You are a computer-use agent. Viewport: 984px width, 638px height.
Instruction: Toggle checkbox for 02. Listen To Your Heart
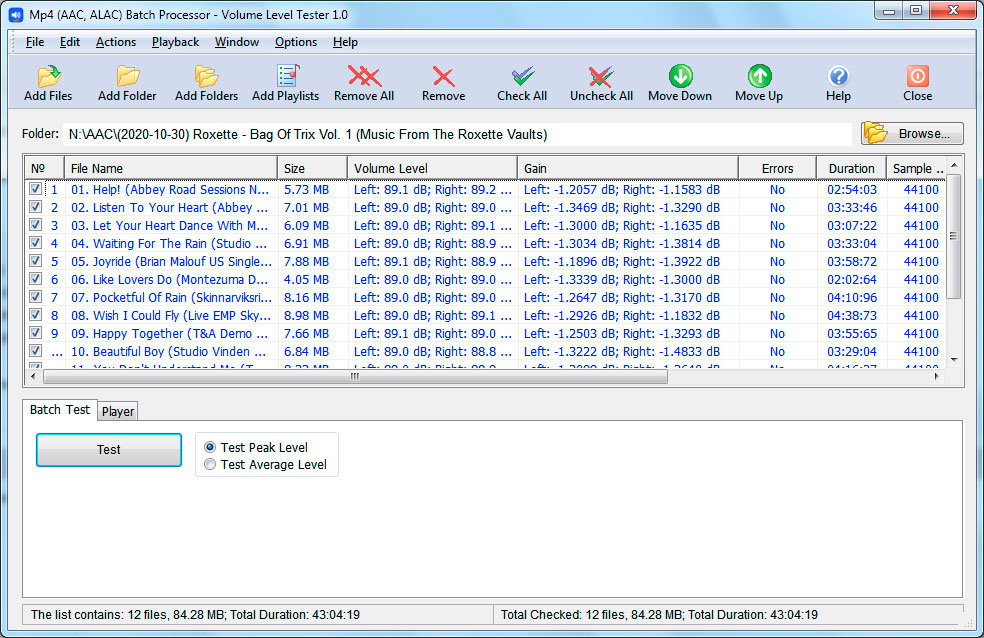[x=35, y=206]
